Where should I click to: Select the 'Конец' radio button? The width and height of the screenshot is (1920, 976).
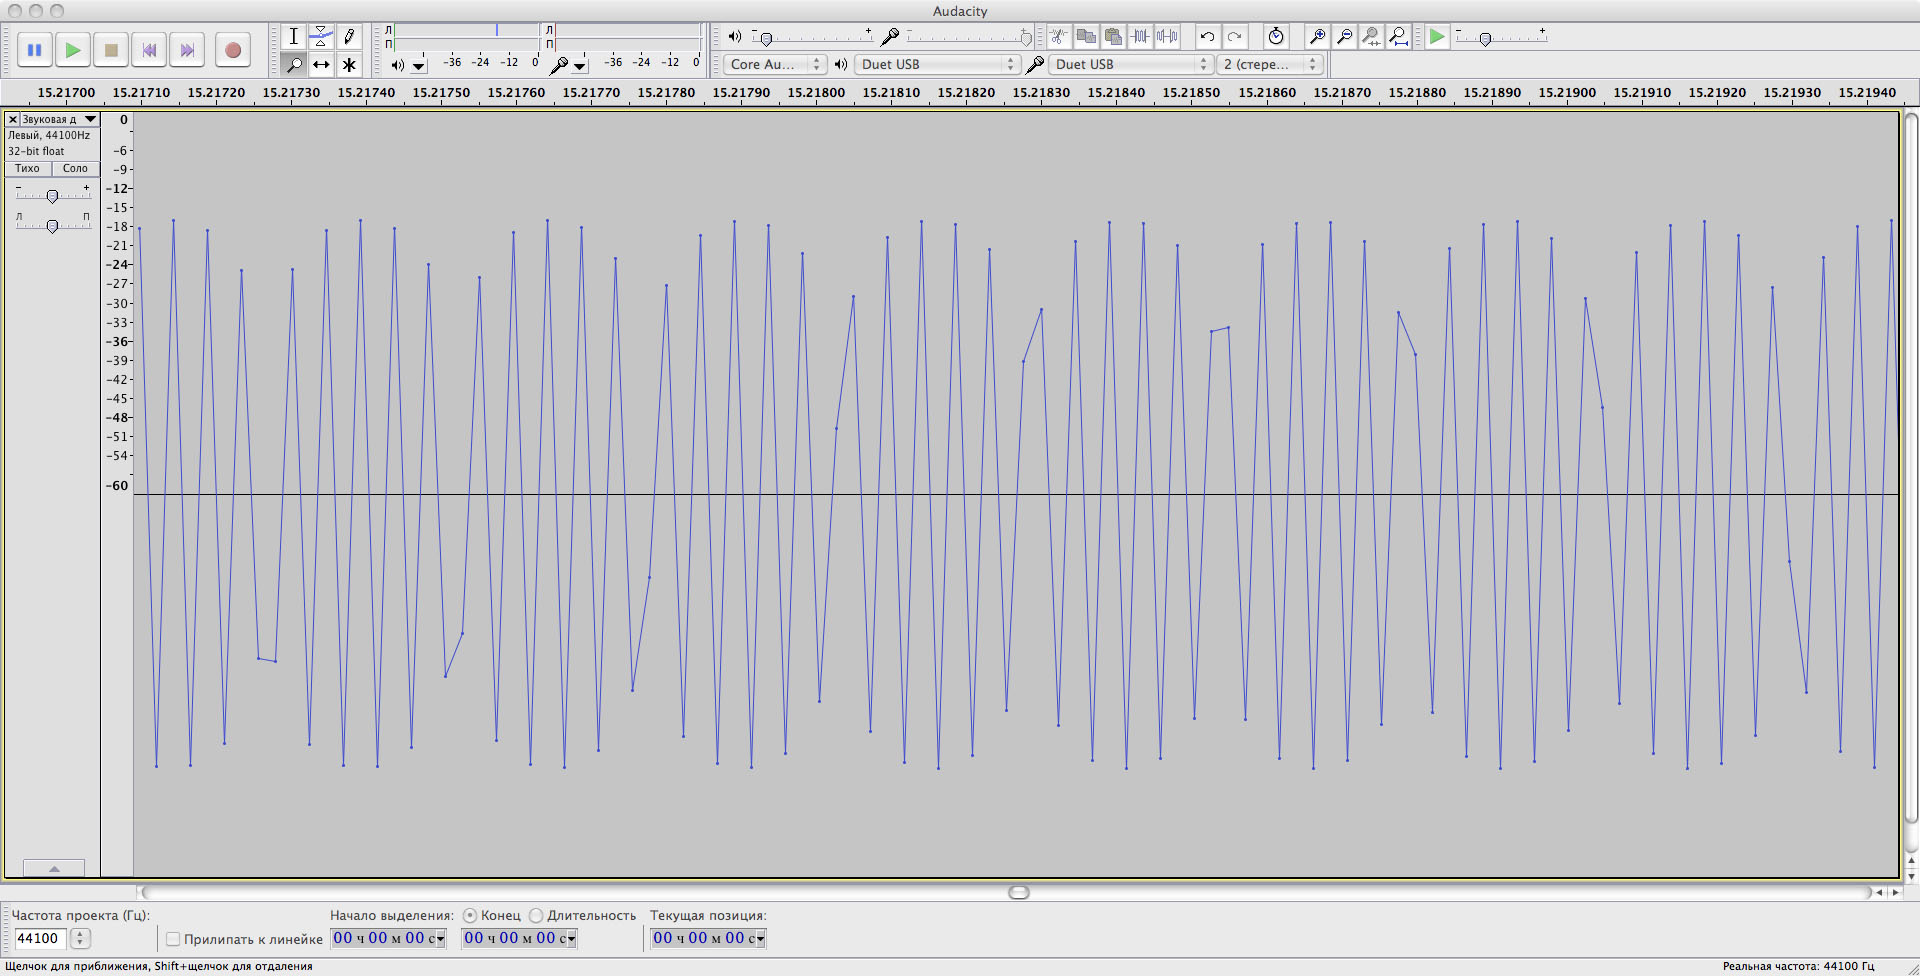470,915
